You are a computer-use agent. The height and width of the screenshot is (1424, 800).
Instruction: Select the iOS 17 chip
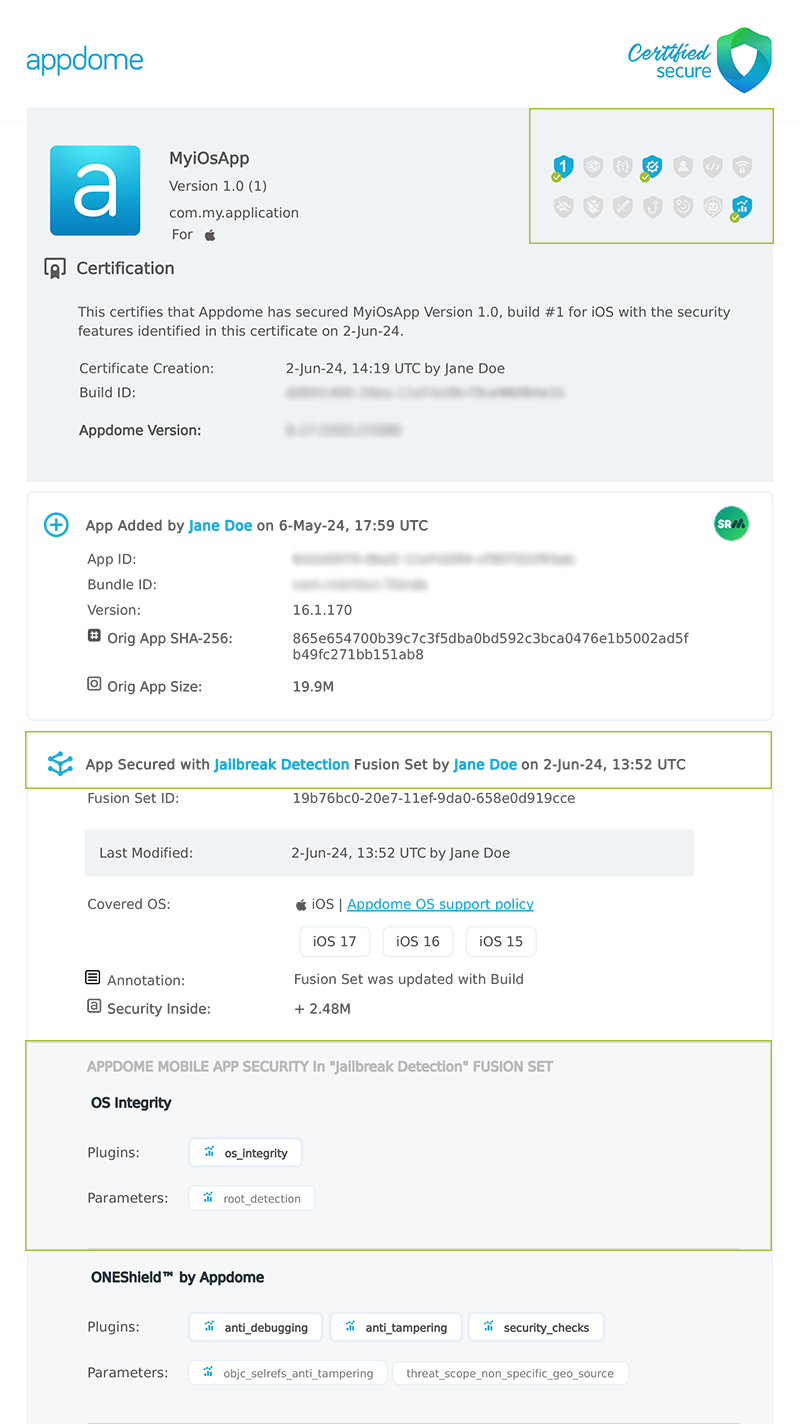pyautogui.click(x=334, y=941)
